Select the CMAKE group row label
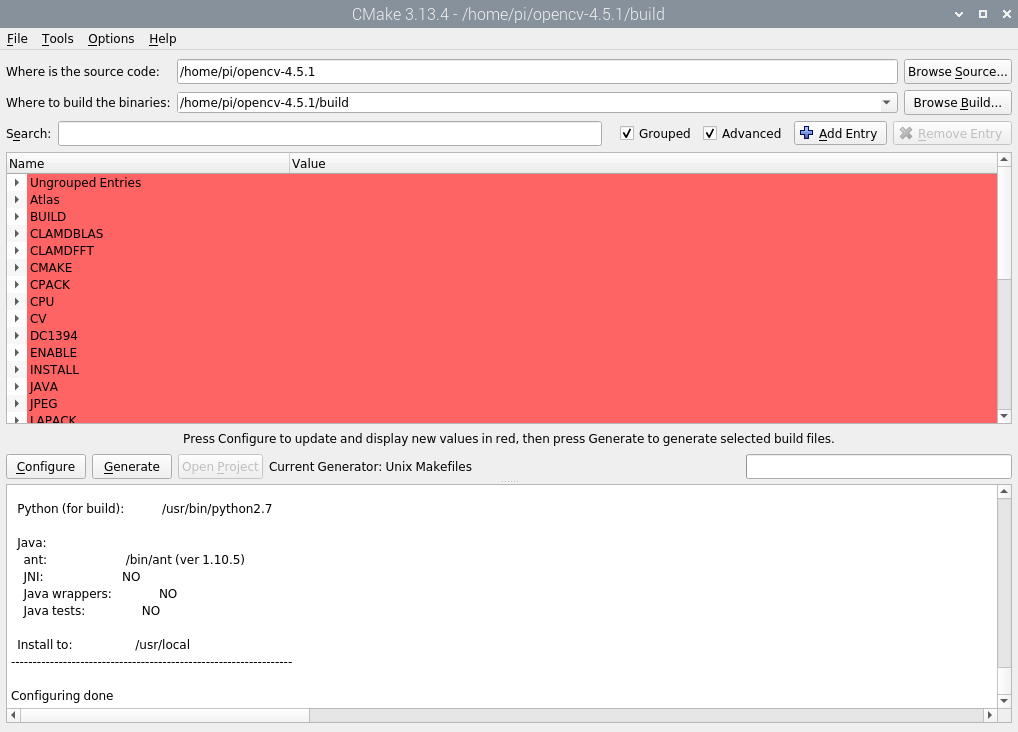1018x732 pixels. (x=51, y=268)
